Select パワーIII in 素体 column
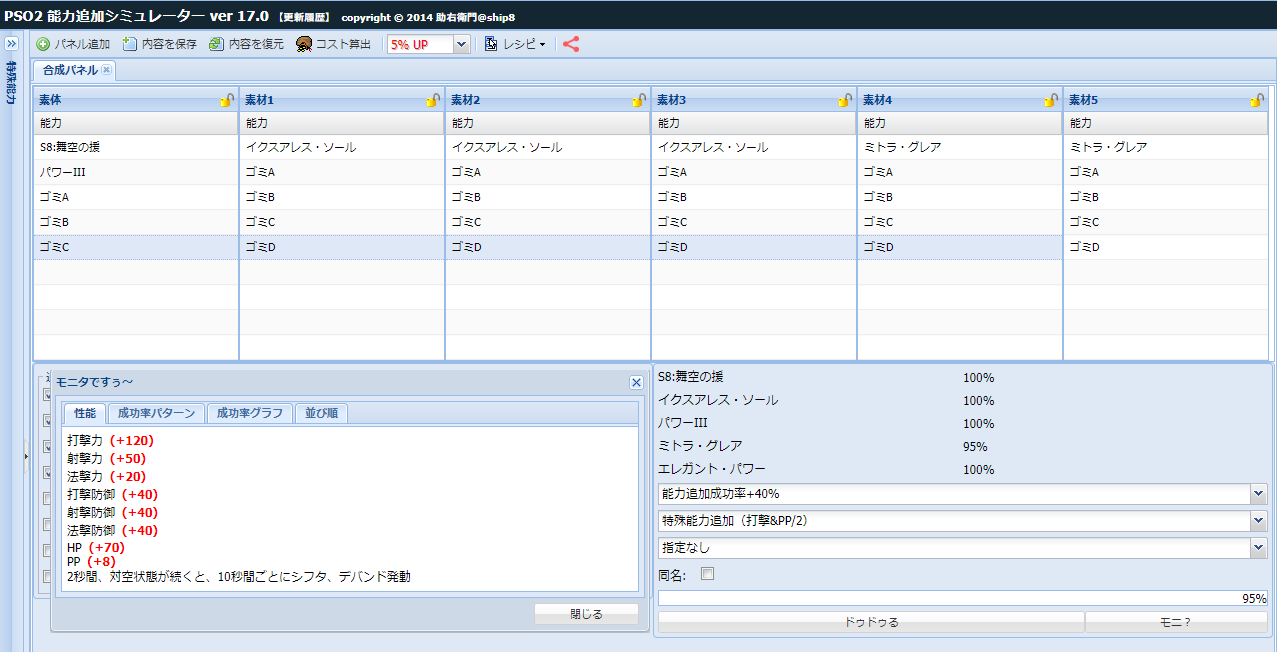This screenshot has width=1277, height=652. [136, 172]
